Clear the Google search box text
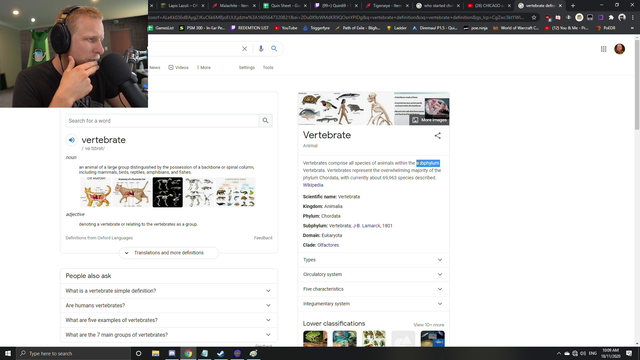Viewport: 640px width, 360px height. click(244, 49)
